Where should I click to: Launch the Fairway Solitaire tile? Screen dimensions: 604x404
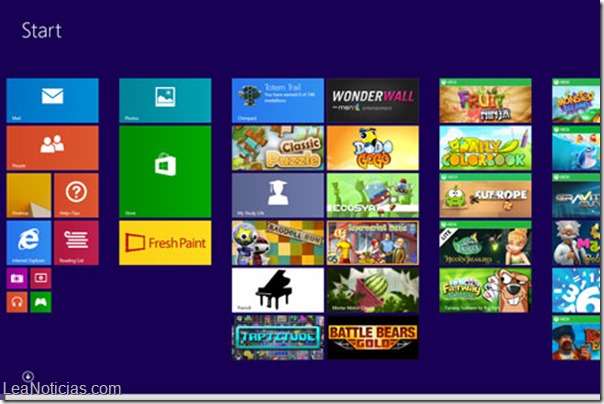[x=485, y=290]
